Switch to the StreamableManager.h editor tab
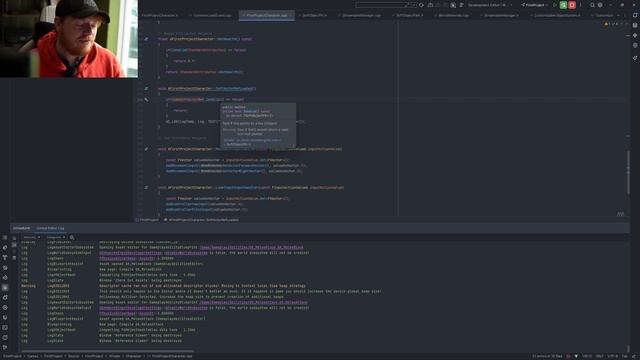This screenshot has width=640, height=360. pos(501,16)
